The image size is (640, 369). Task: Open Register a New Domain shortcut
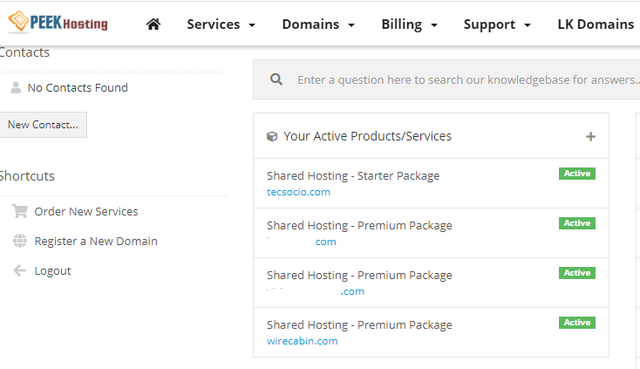click(x=96, y=241)
